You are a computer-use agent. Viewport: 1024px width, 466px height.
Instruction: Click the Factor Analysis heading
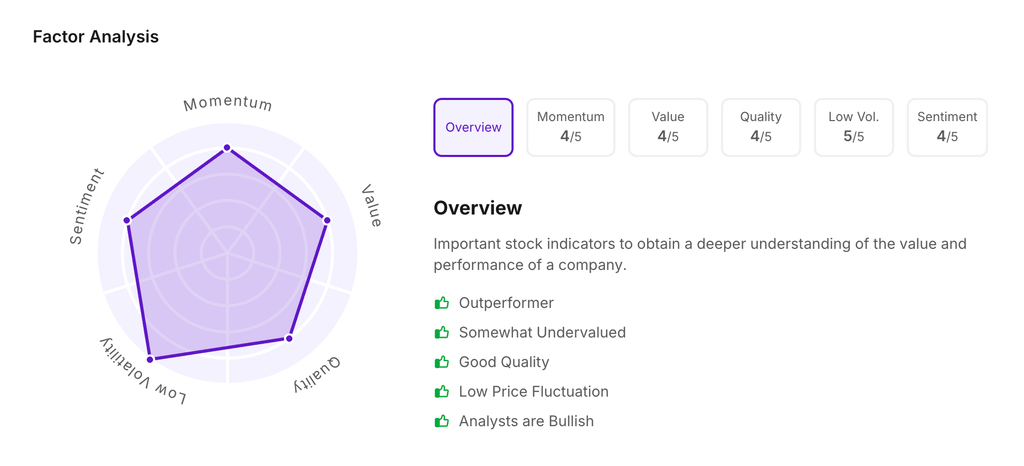[x=96, y=37]
